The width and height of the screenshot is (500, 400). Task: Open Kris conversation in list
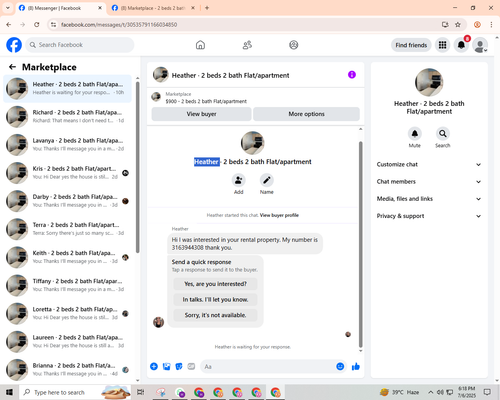pyautogui.click(x=67, y=173)
